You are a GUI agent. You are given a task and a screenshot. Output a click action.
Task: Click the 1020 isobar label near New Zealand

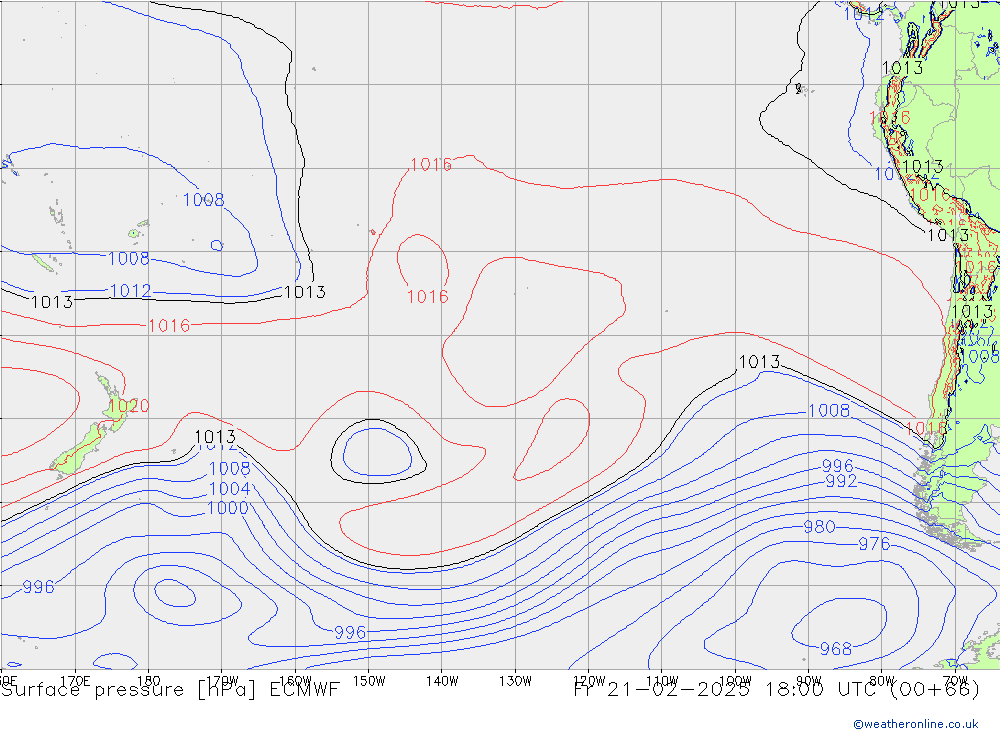point(128,406)
